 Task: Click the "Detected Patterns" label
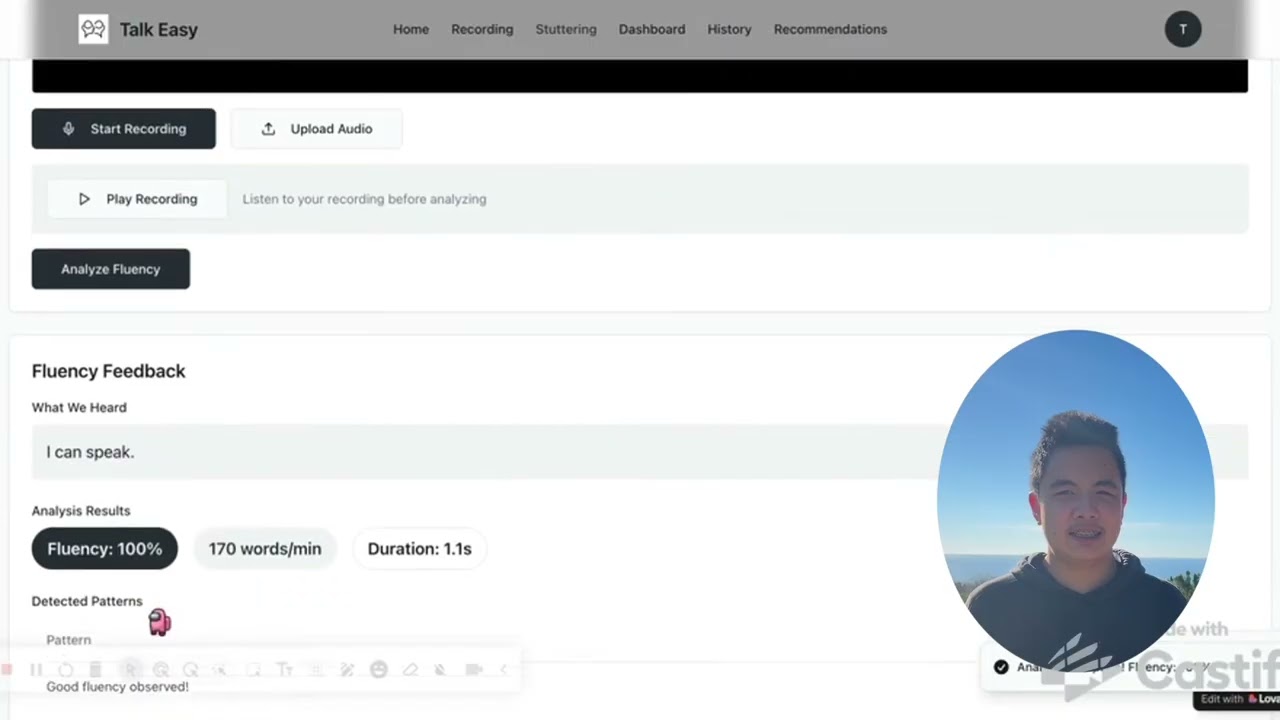pyautogui.click(x=87, y=601)
